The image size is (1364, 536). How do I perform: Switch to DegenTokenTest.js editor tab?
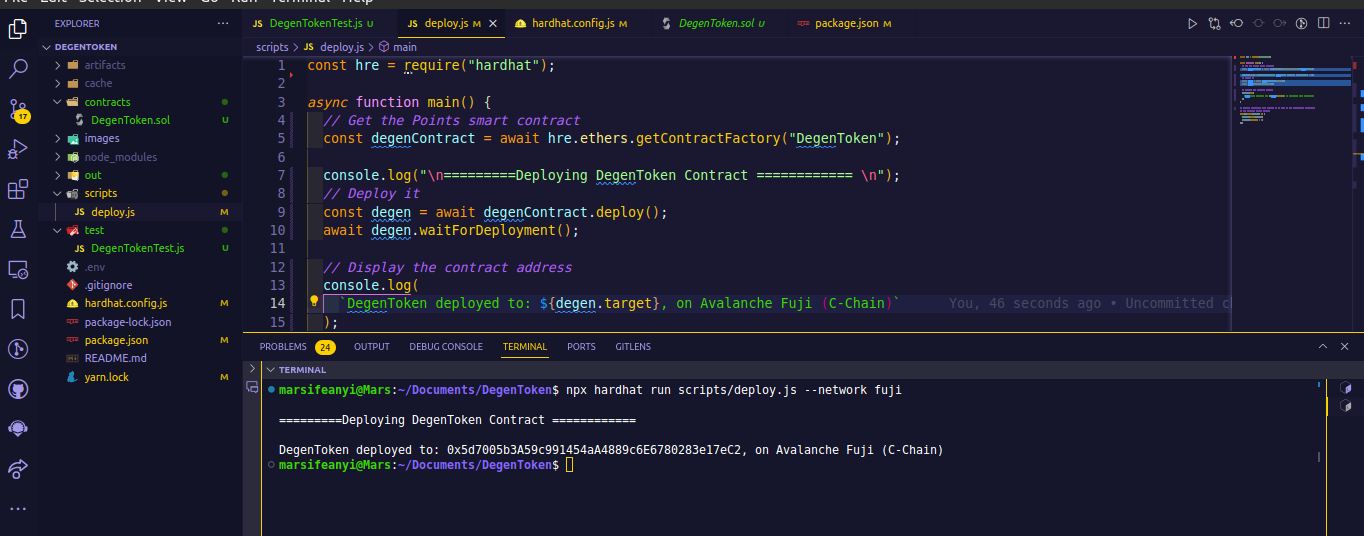[x=313, y=23]
